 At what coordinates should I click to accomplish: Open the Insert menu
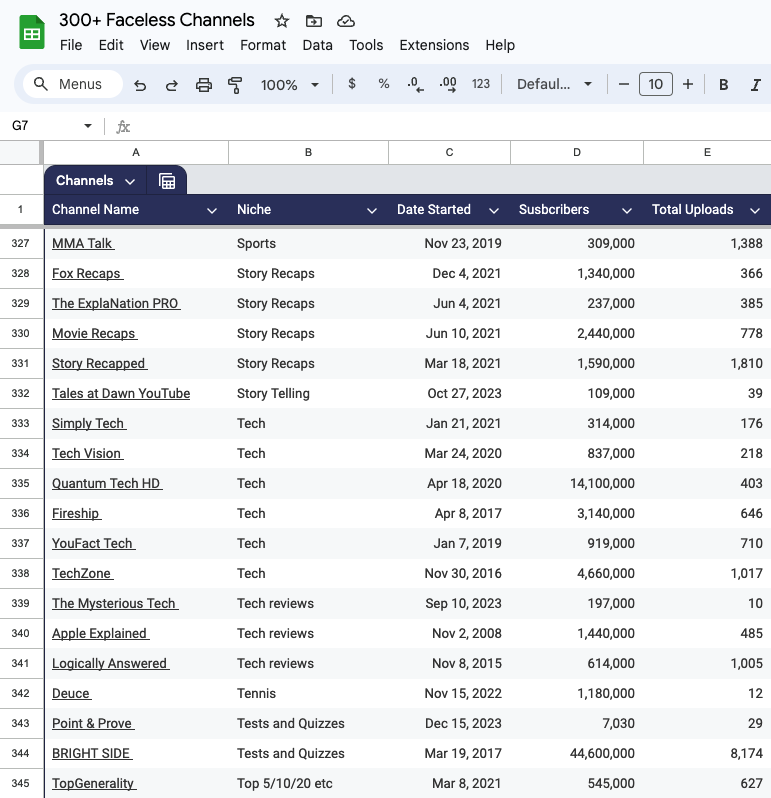click(205, 45)
